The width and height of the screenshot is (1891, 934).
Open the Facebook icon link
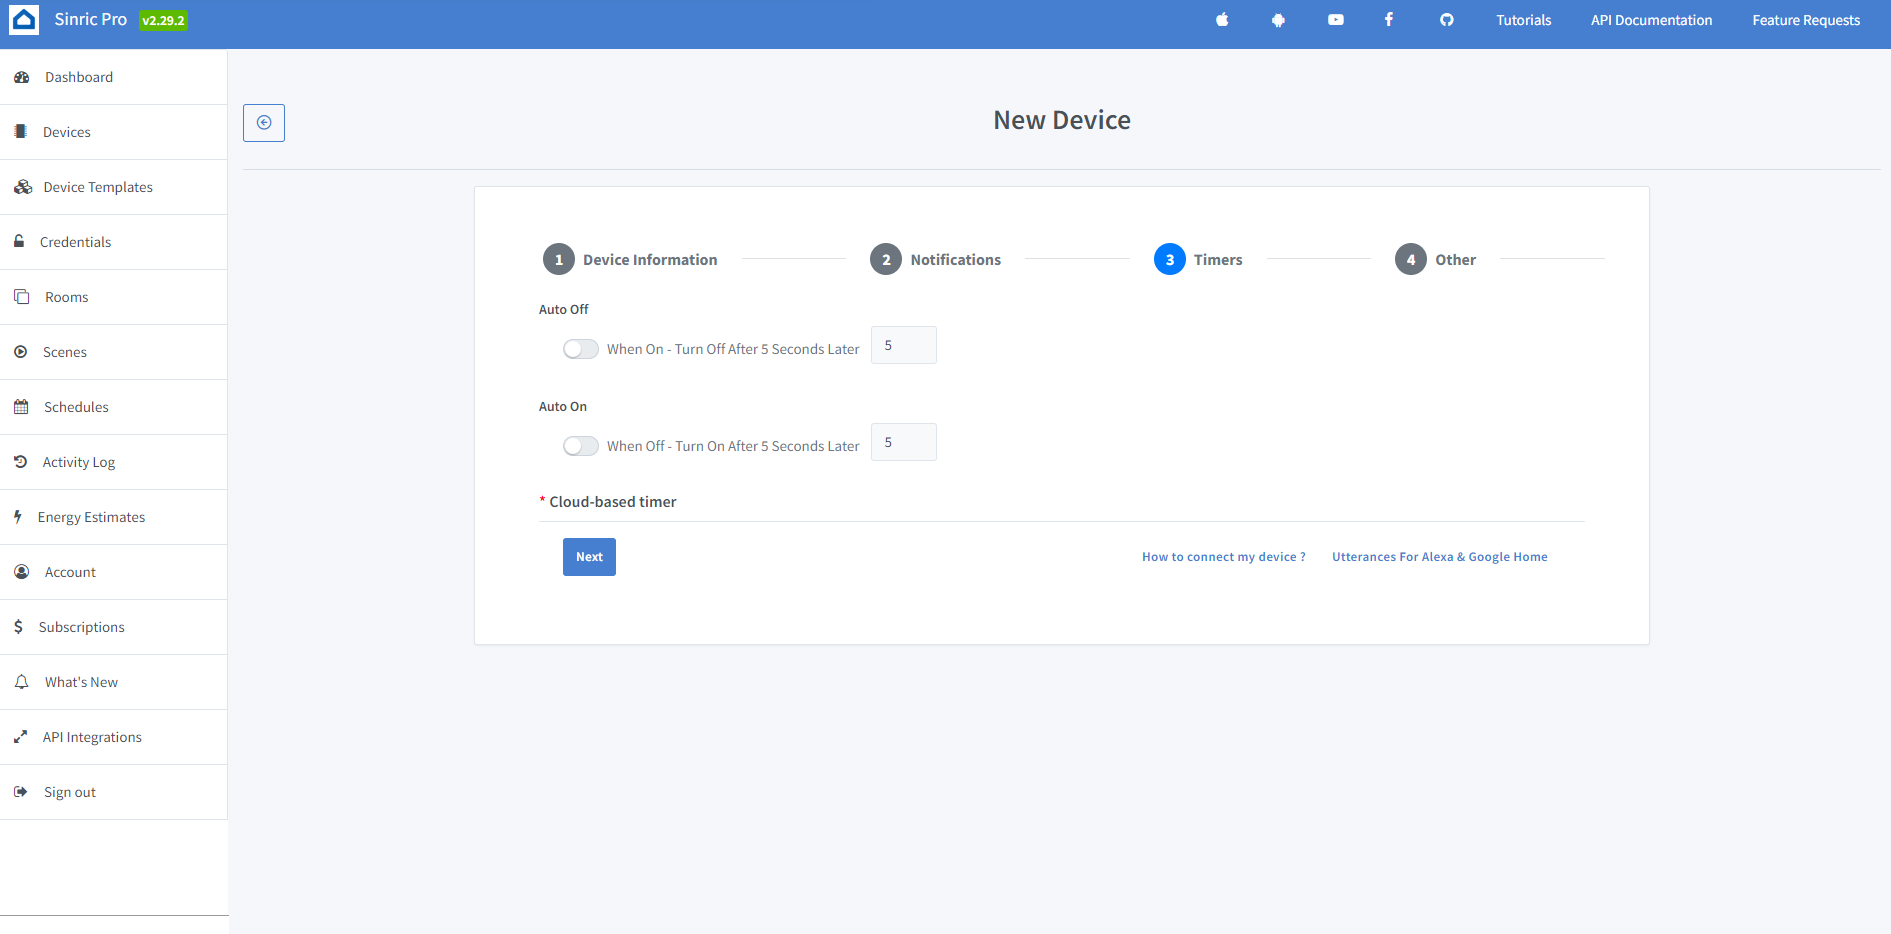point(1389,20)
